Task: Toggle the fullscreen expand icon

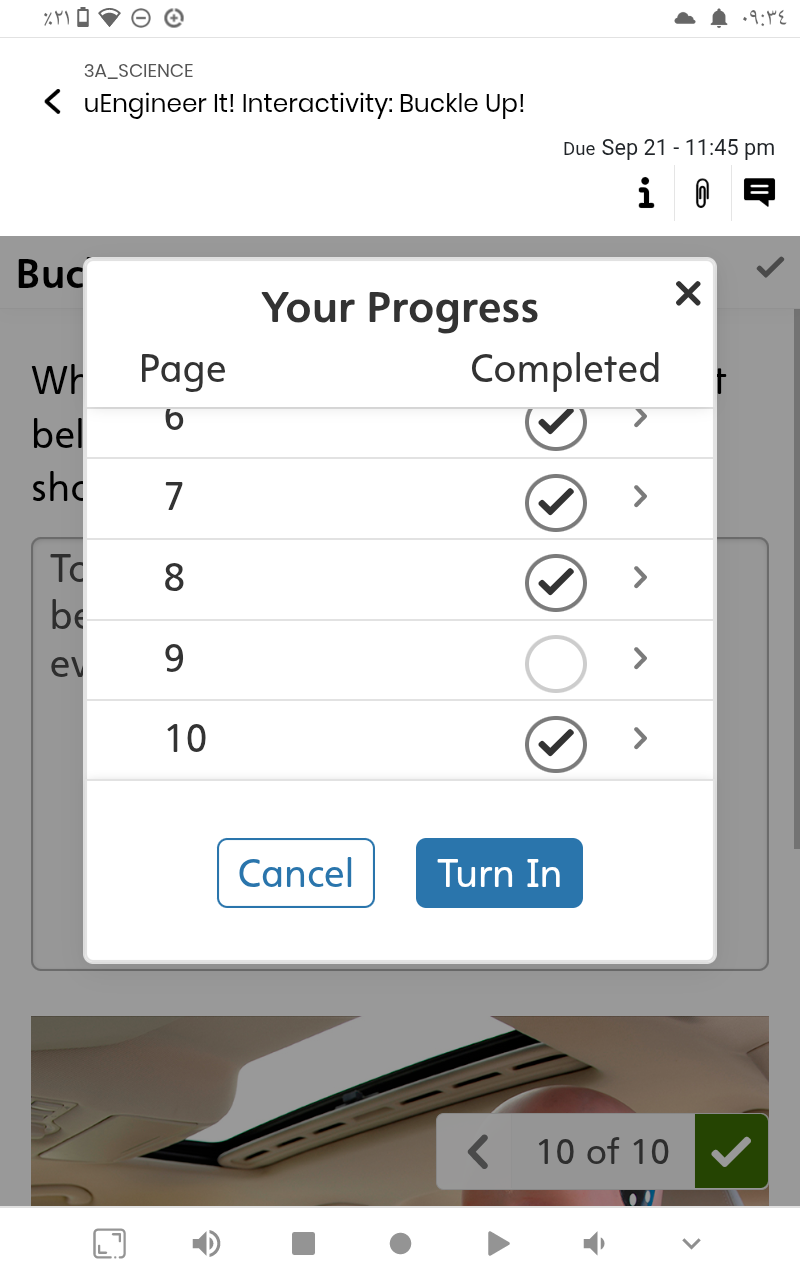Action: click(109, 1243)
